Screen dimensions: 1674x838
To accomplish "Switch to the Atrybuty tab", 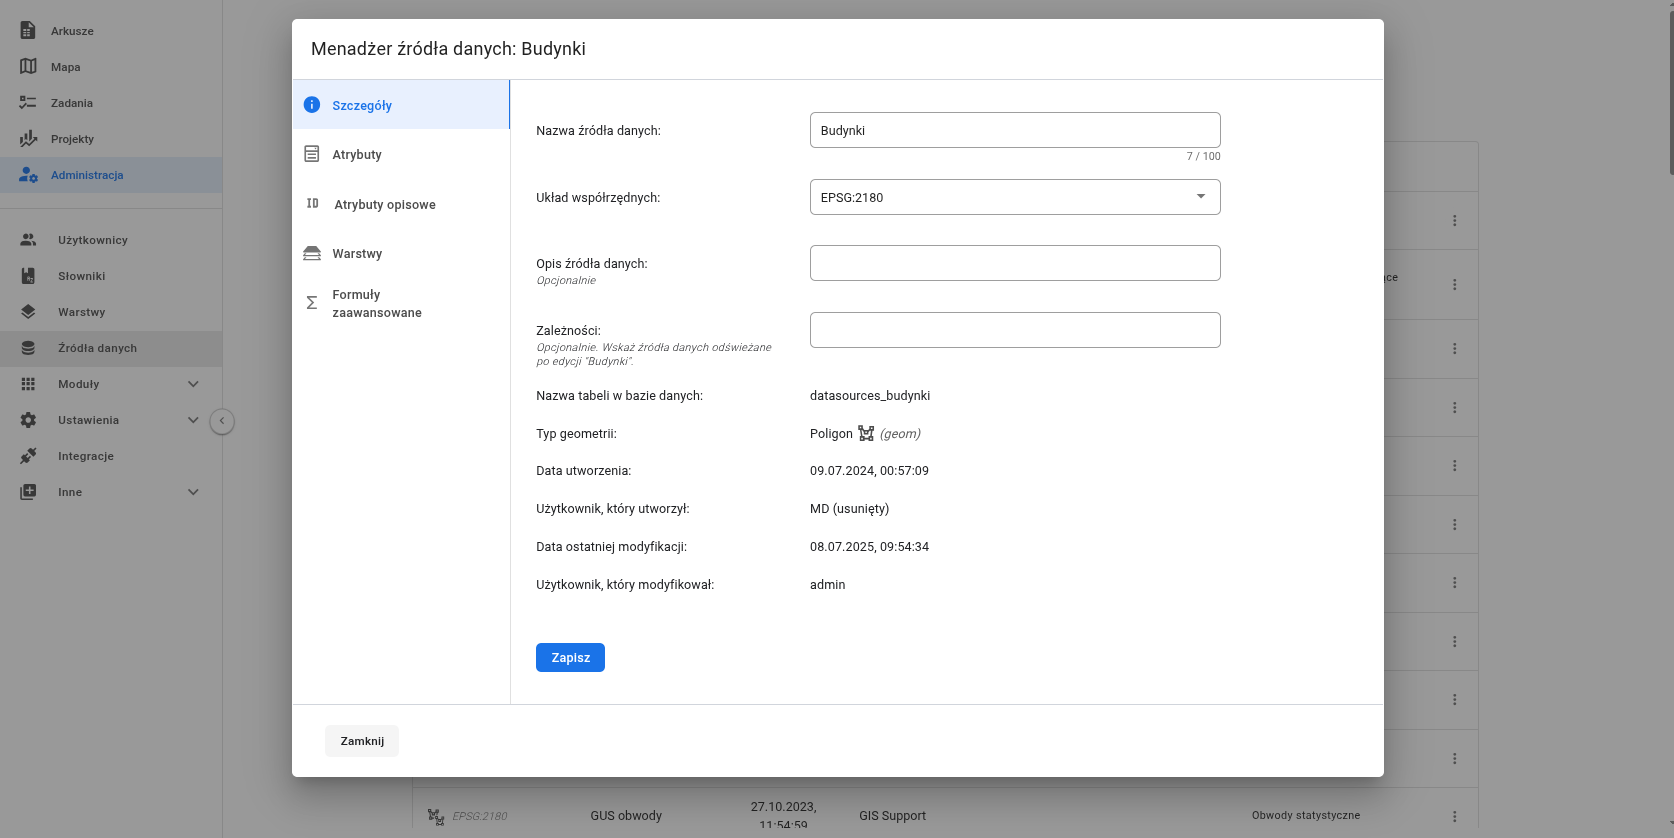I will (357, 155).
